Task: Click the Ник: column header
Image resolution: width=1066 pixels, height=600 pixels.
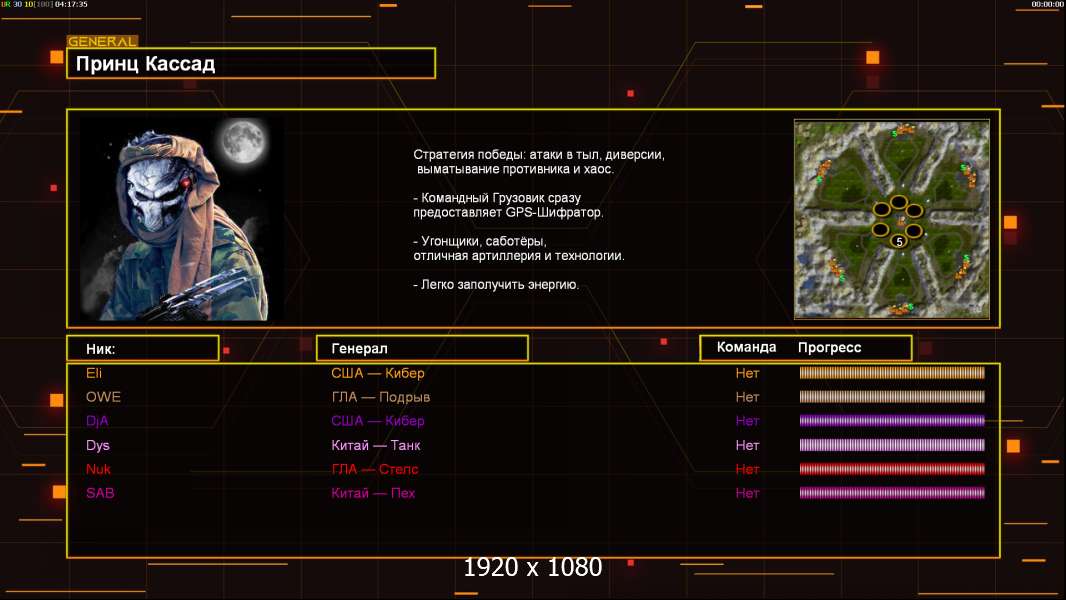Action: 143,349
